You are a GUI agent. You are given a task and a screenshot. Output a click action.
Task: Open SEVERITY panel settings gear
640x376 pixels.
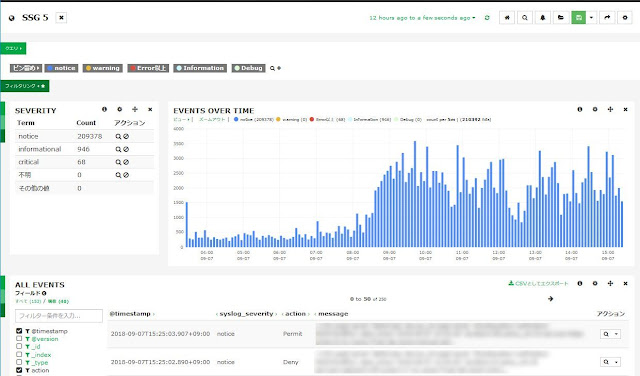(x=120, y=109)
